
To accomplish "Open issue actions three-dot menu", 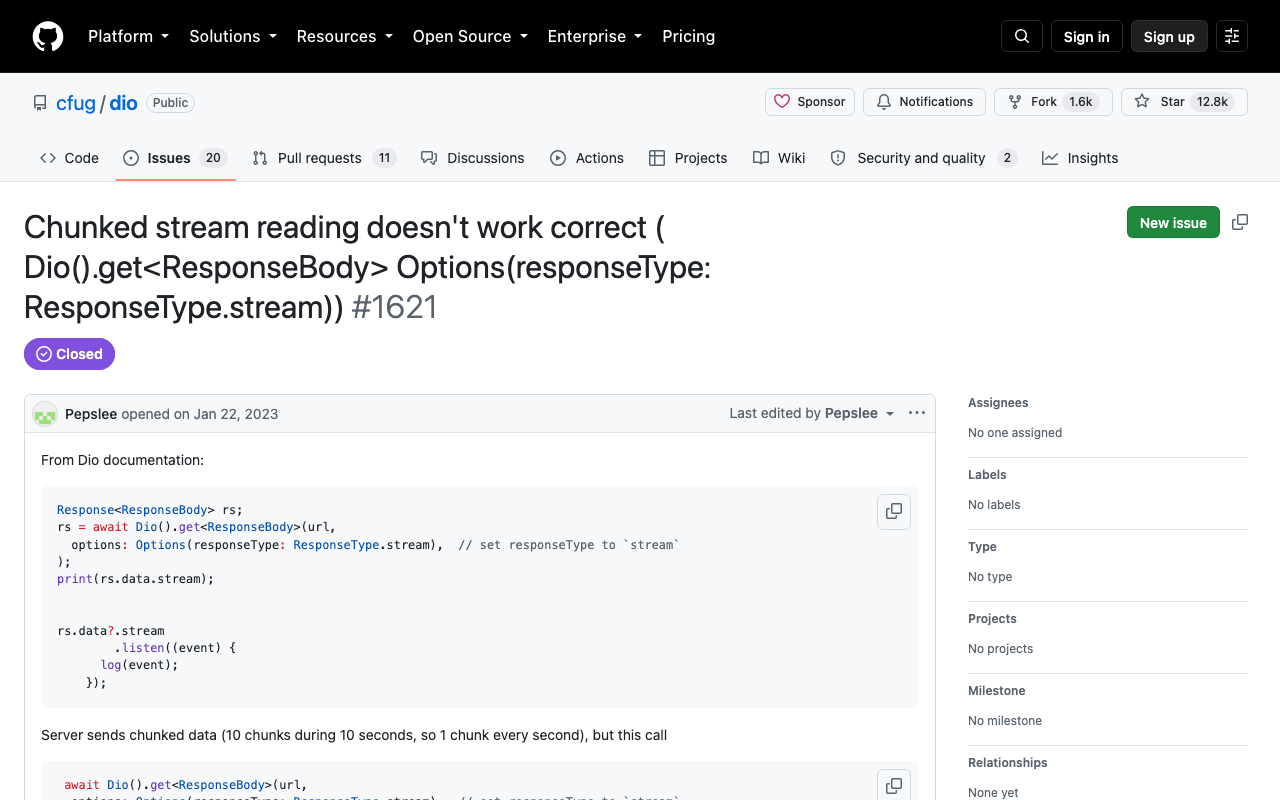I will tap(917, 413).
